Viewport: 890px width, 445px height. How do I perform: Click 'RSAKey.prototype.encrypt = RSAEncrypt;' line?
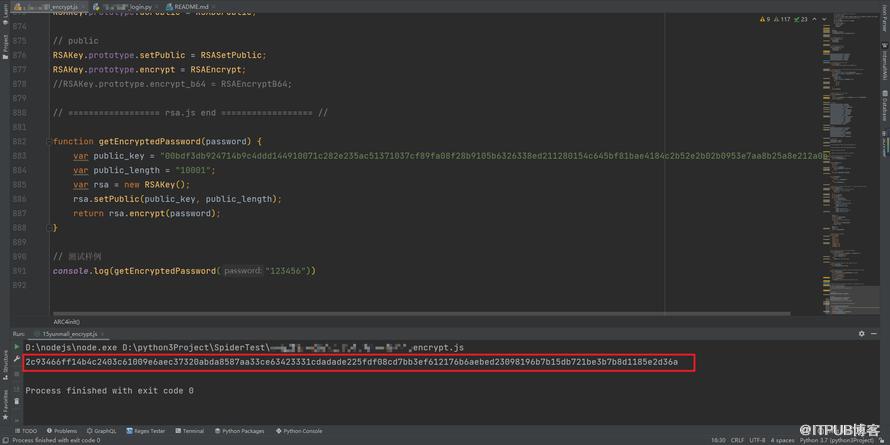click(149, 70)
